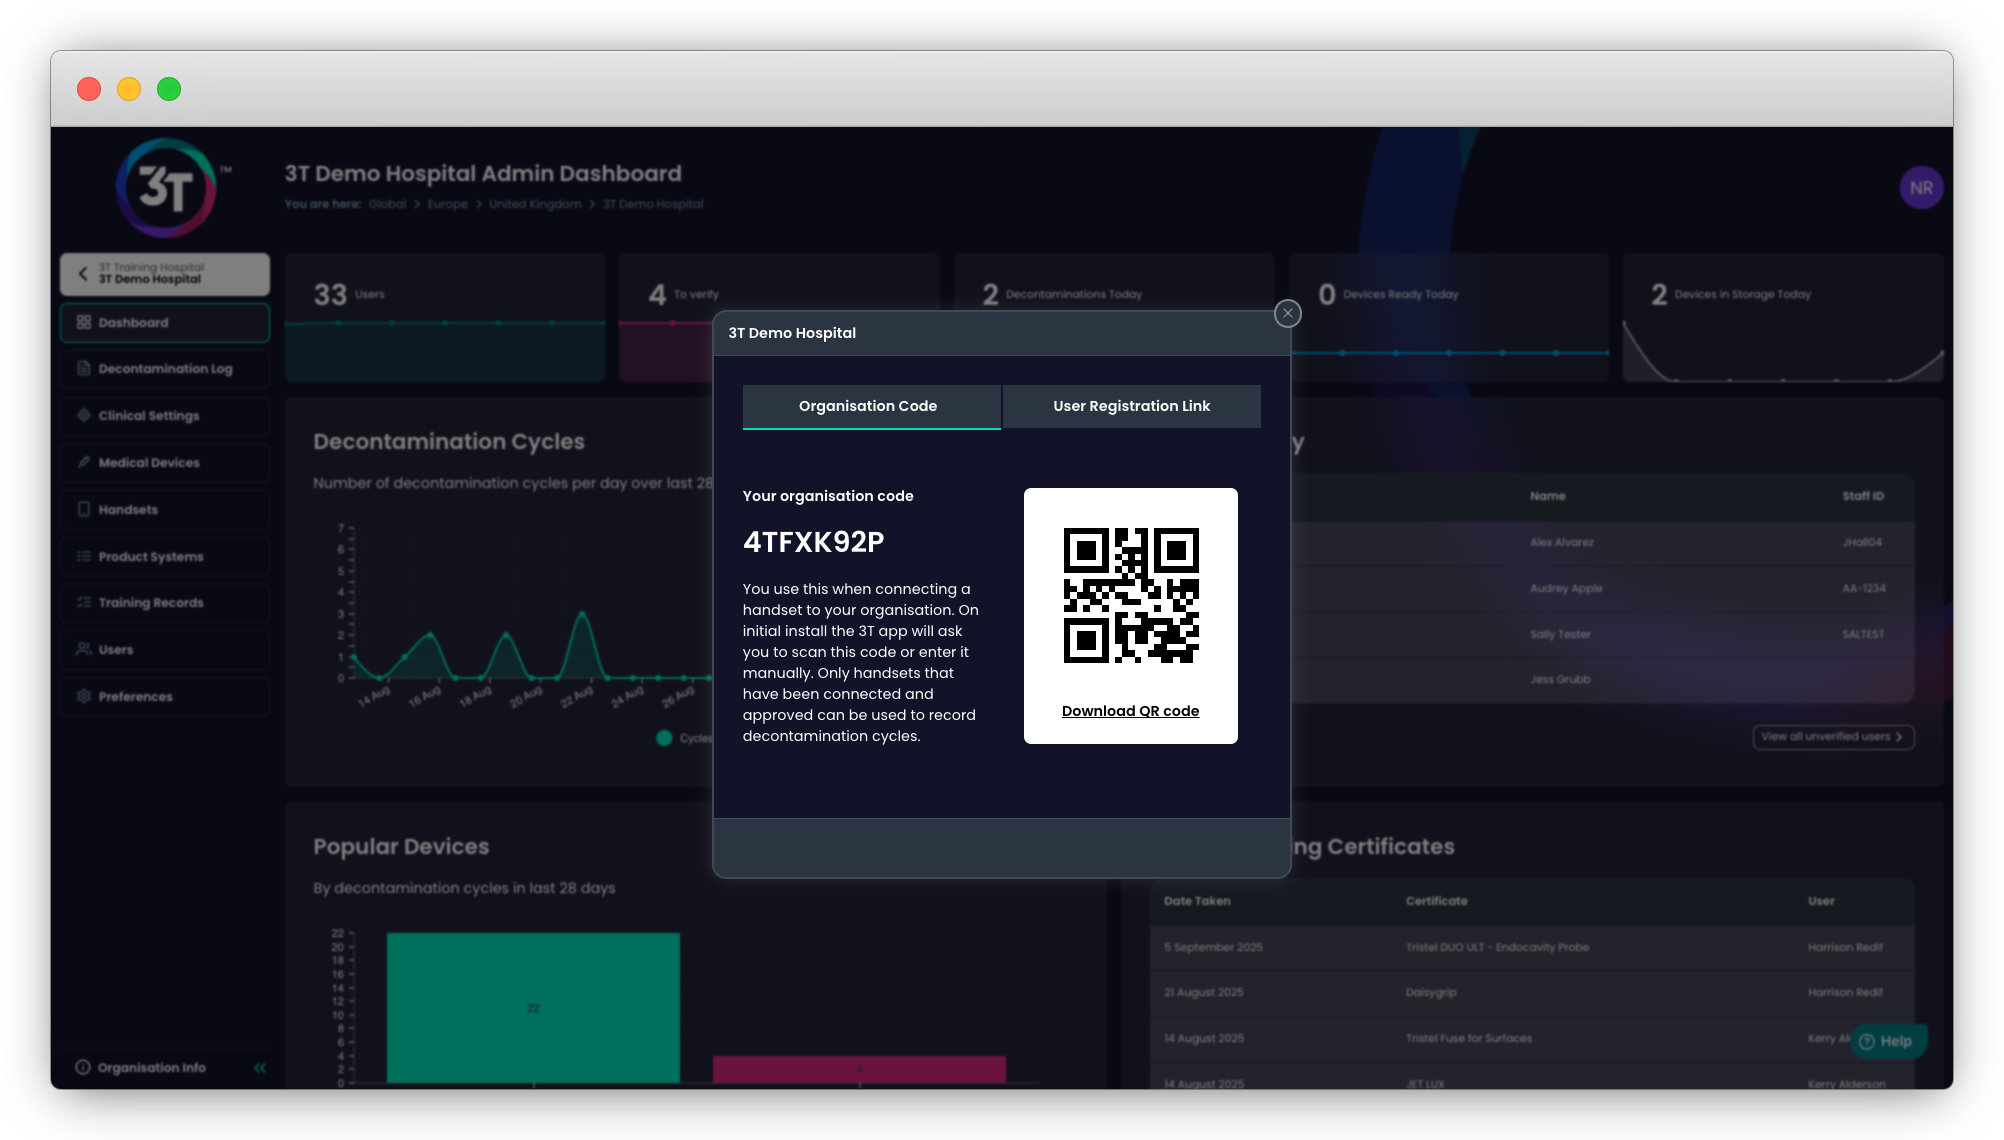Select Tristel Fuse for Surfaces certificate

click(x=1468, y=1039)
